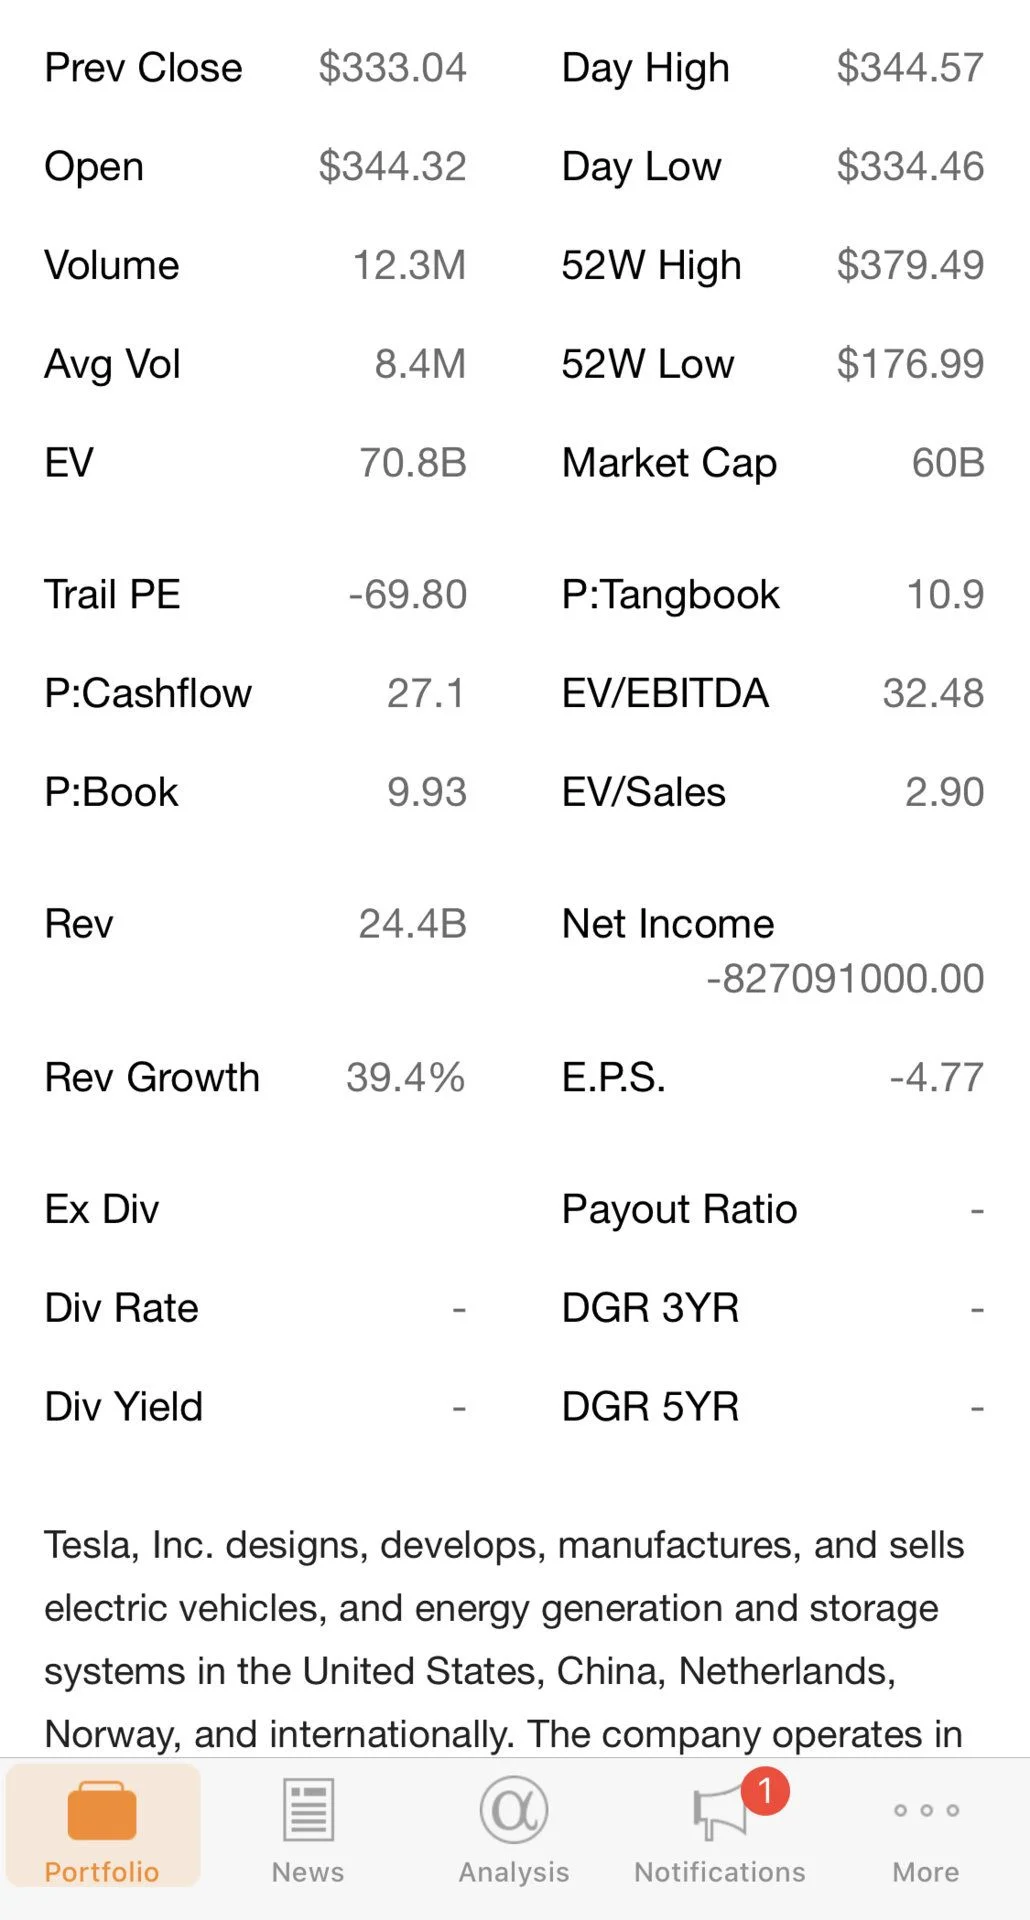Tap the Analysis alpha icon
Screen dimensions: 1030x1920
point(514,1809)
